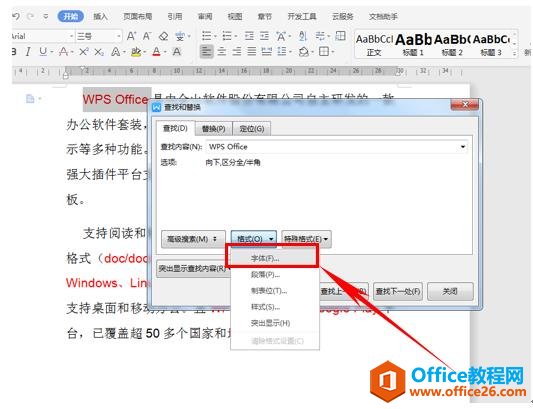This screenshot has height=409, width=533.
Task: Open the quick access toolbar dropdown
Action: [46, 16]
